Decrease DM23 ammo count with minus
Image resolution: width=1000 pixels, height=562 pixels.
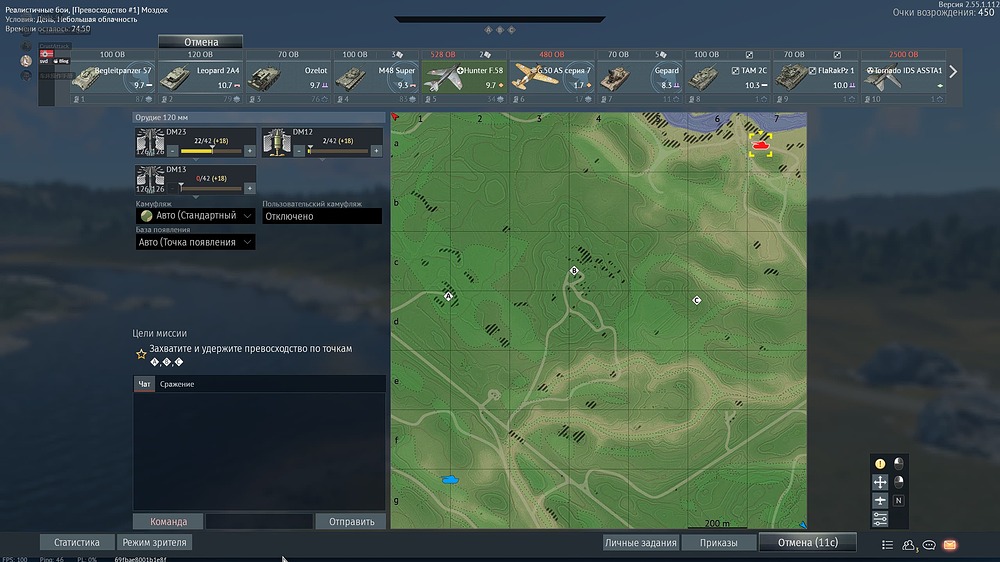[173, 151]
